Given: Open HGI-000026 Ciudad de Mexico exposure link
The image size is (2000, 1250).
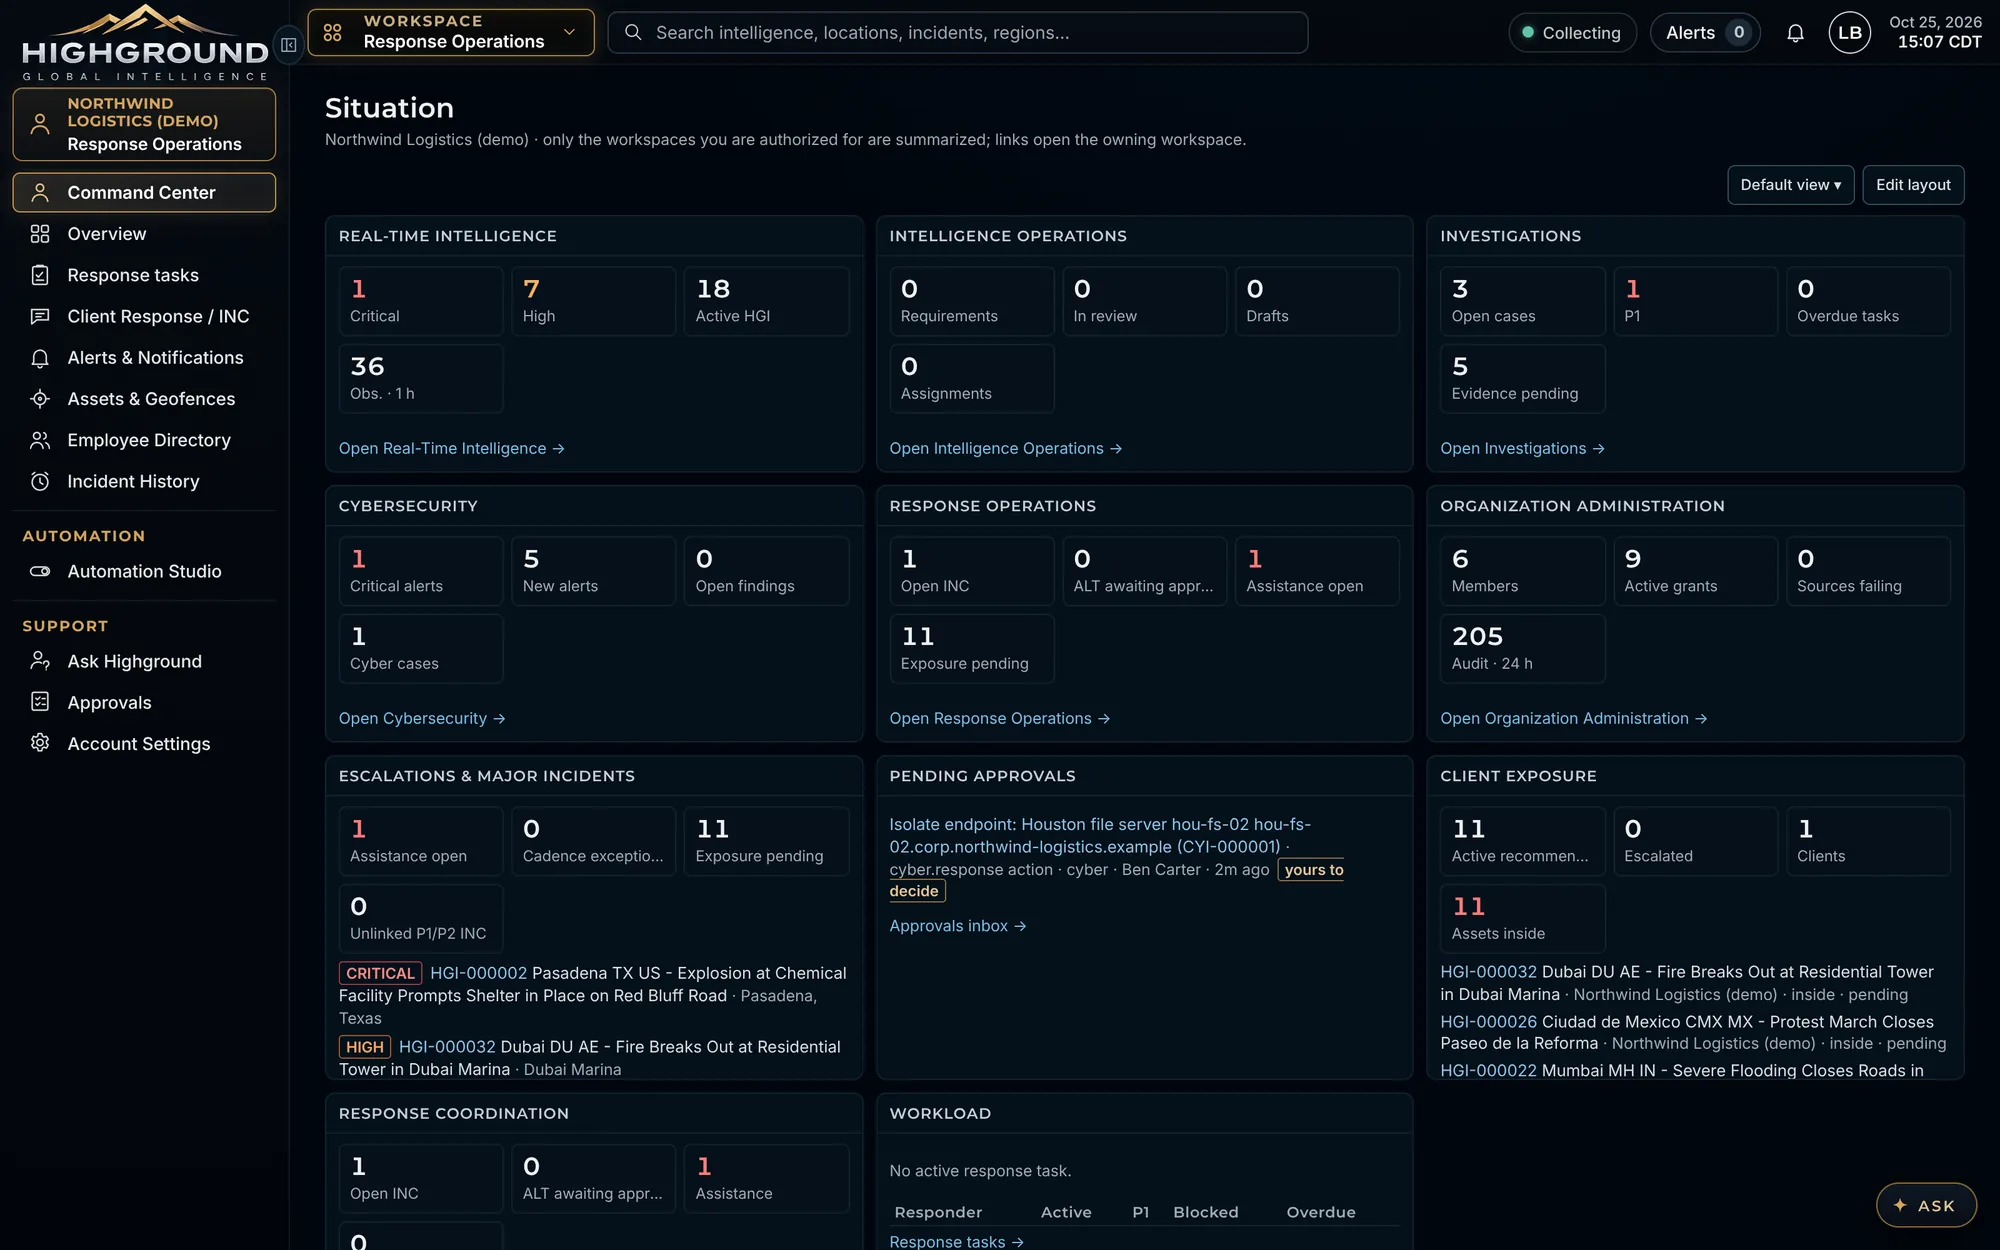Looking at the screenshot, I should click(1488, 1022).
